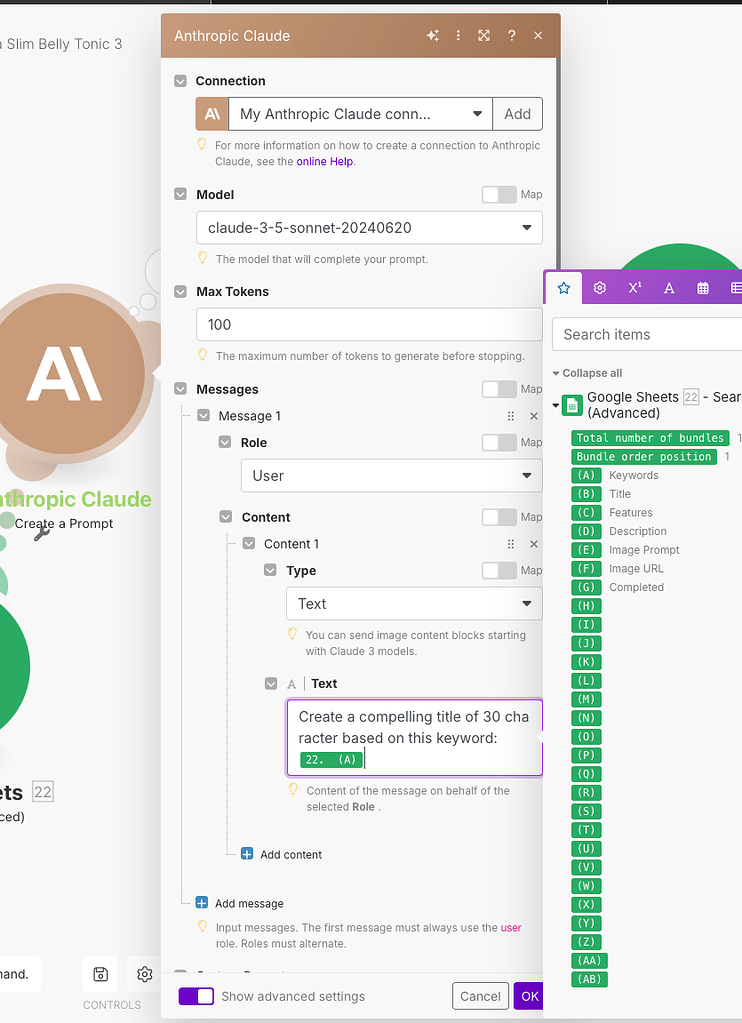This screenshot has width=742, height=1023.
Task: Click the Google Sheets module icon in the mapping panel
Action: (572, 405)
